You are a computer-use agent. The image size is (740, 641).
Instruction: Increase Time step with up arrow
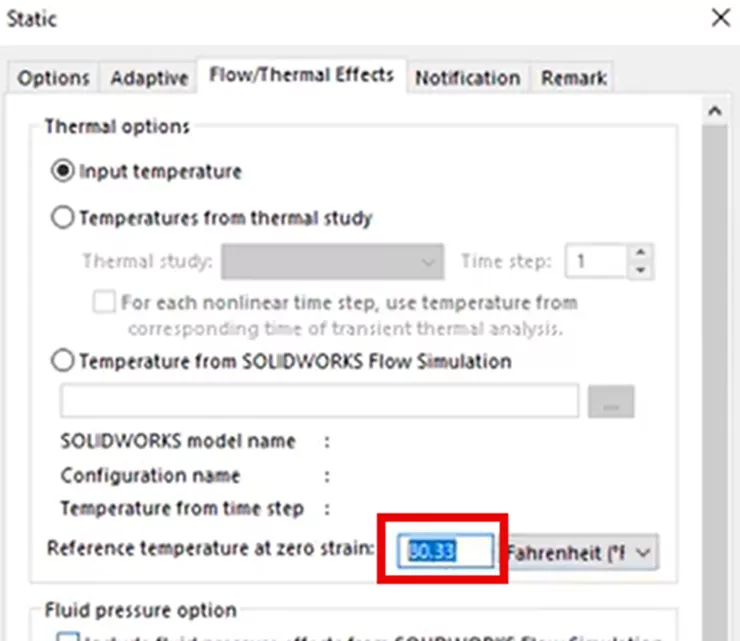click(641, 254)
